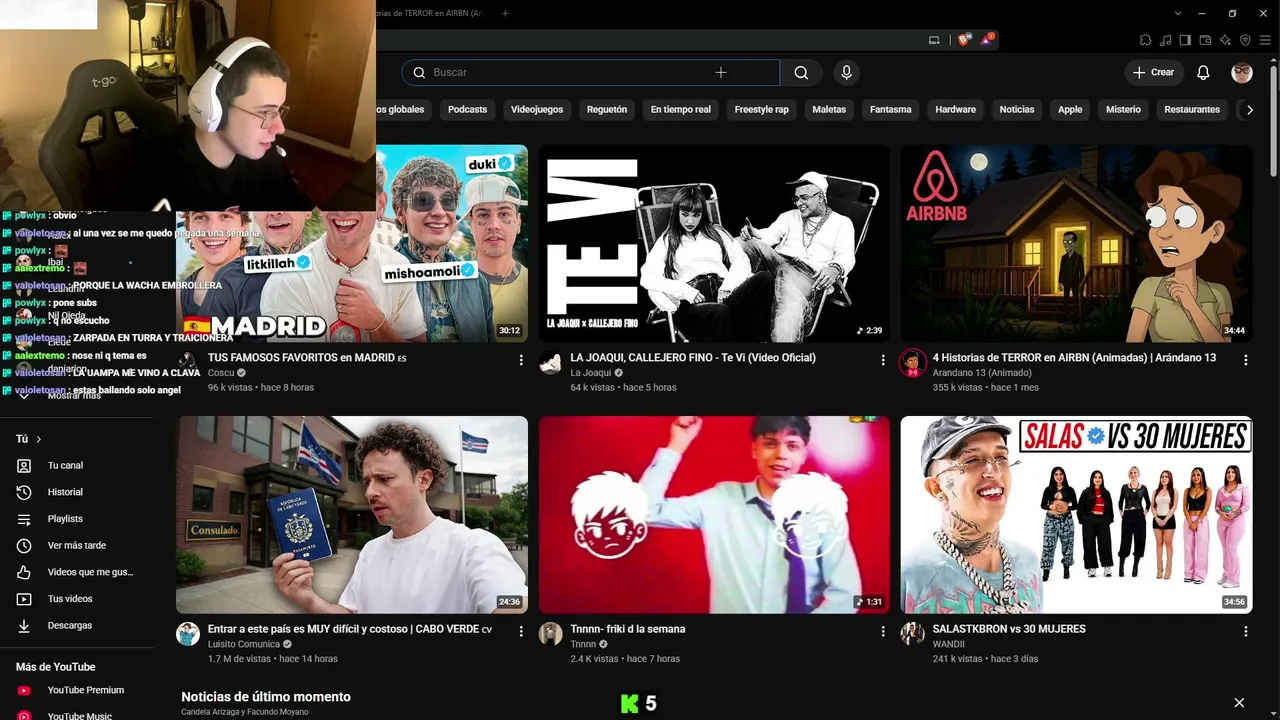Dismiss the Noticias de último momento section
Image resolution: width=1280 pixels, height=720 pixels.
tap(1239, 703)
